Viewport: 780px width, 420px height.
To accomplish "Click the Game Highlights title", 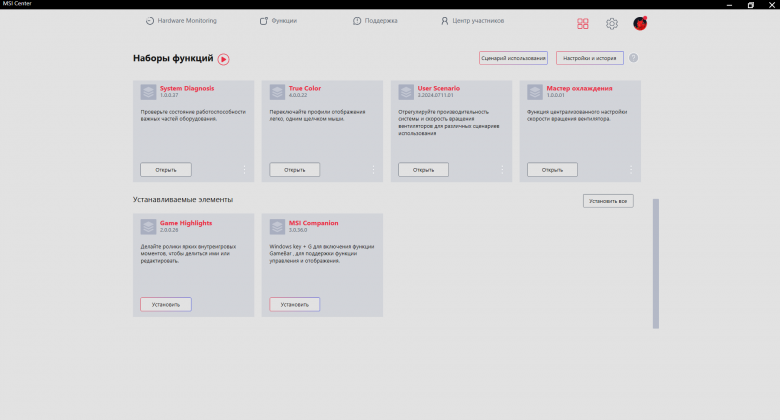I will 186,223.
